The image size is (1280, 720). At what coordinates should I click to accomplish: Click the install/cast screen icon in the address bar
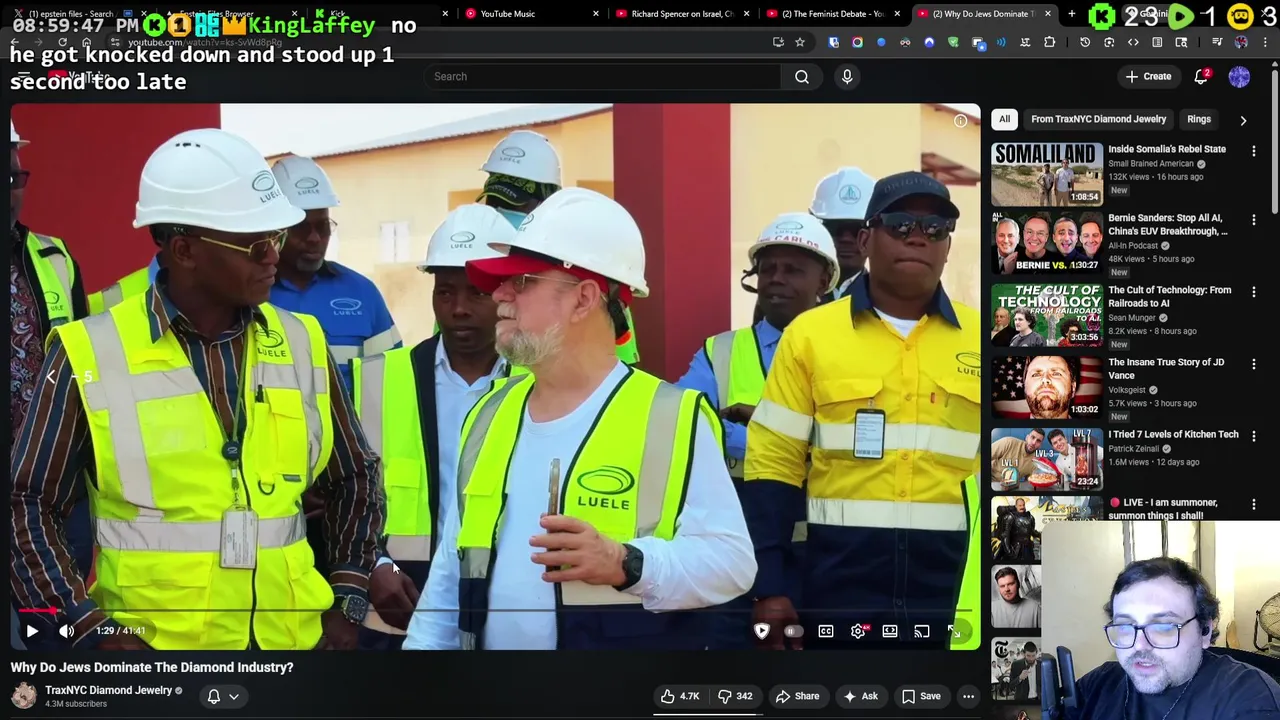(778, 42)
